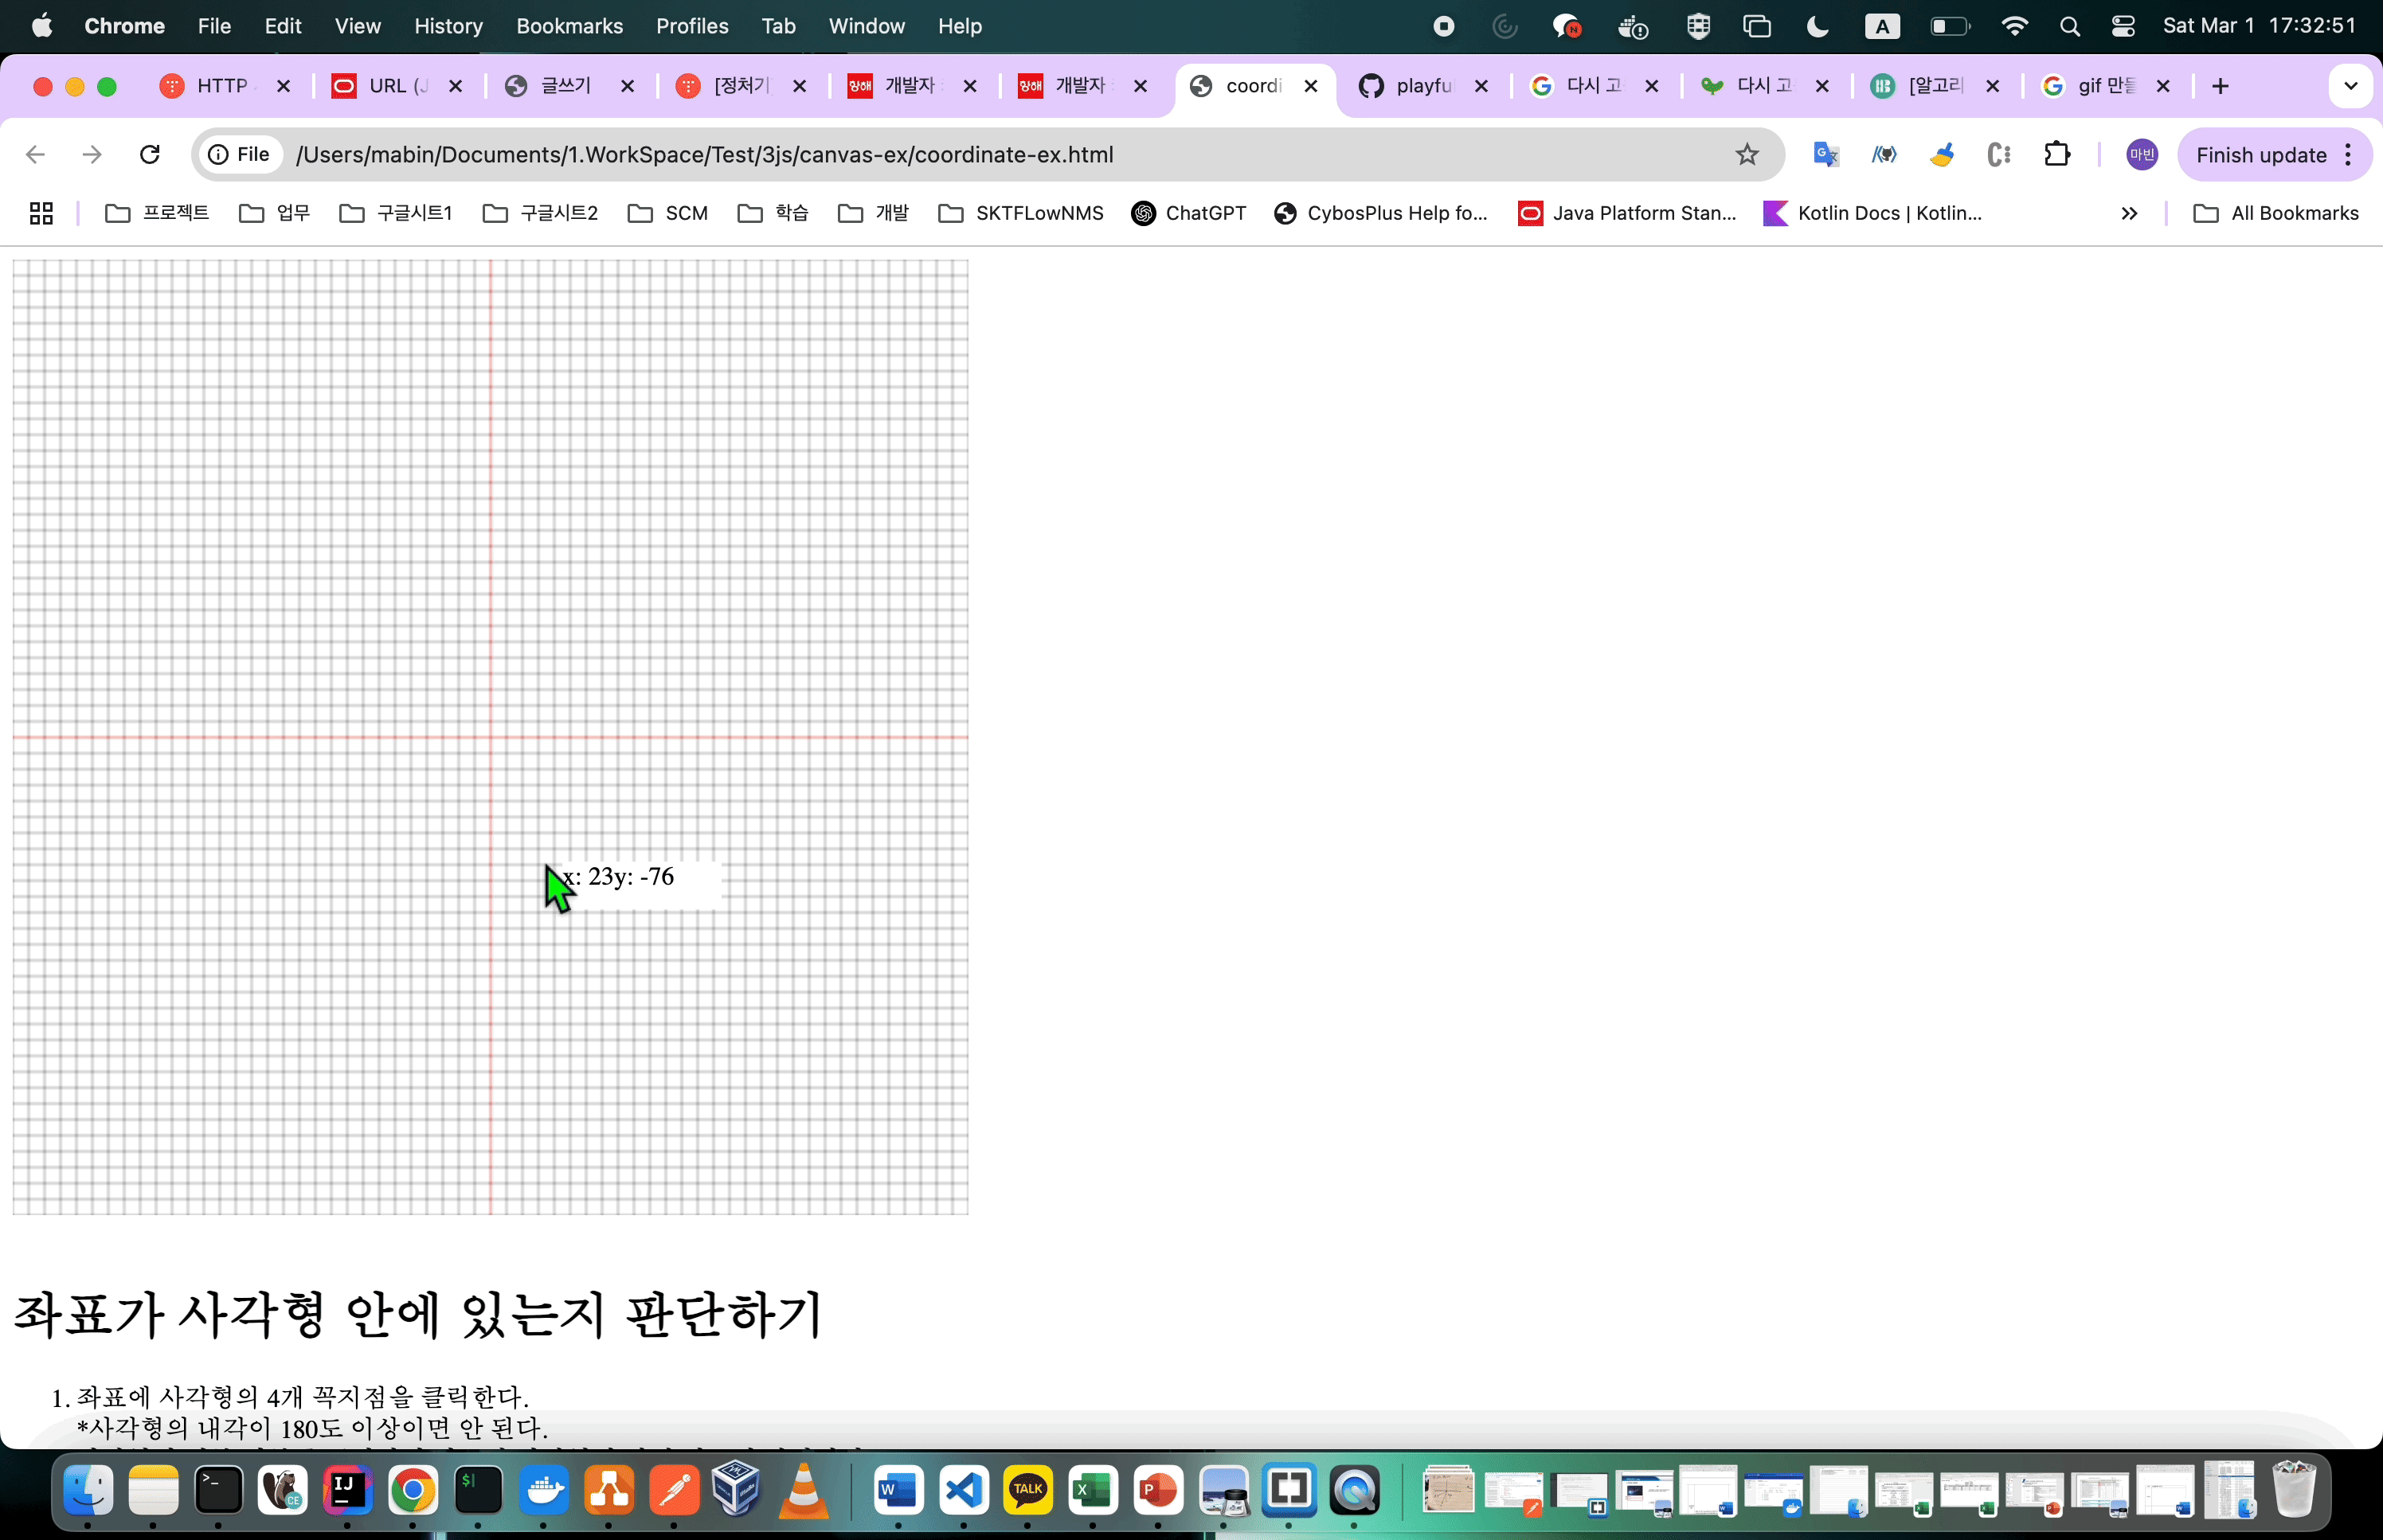Screen dimensions: 2383x1540
Task: Click the red axis origin on the grid
Action: pyautogui.click(x=490, y=737)
